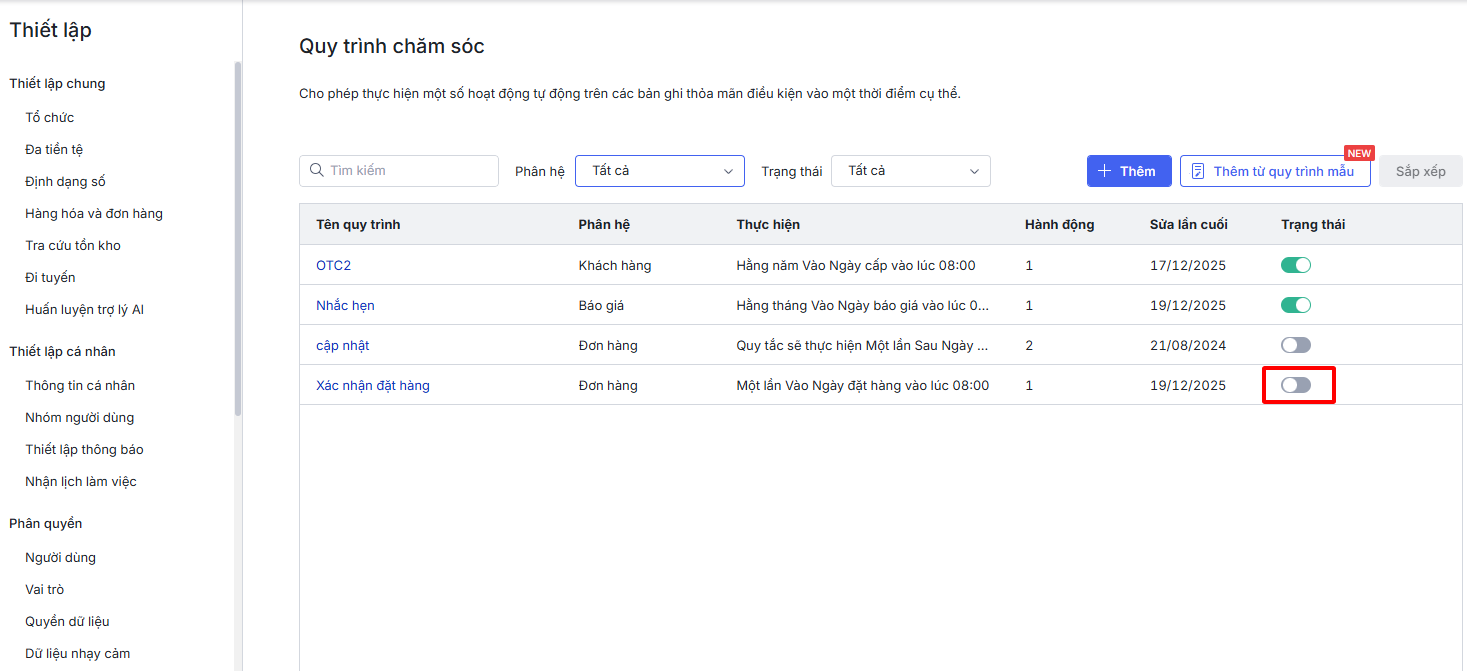Enable the cập nhật process toggle

click(1296, 345)
